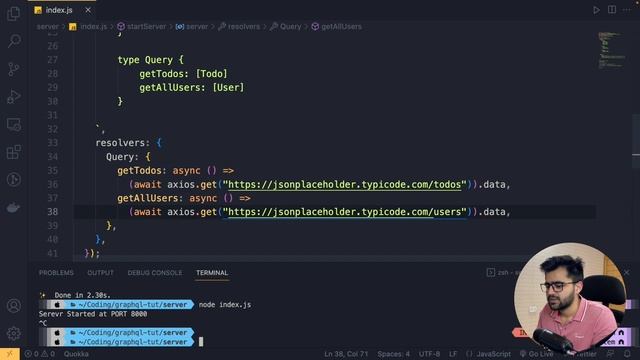Click the terminal cursor at last prompt
The width and height of the screenshot is (640, 360).
(x=201, y=342)
